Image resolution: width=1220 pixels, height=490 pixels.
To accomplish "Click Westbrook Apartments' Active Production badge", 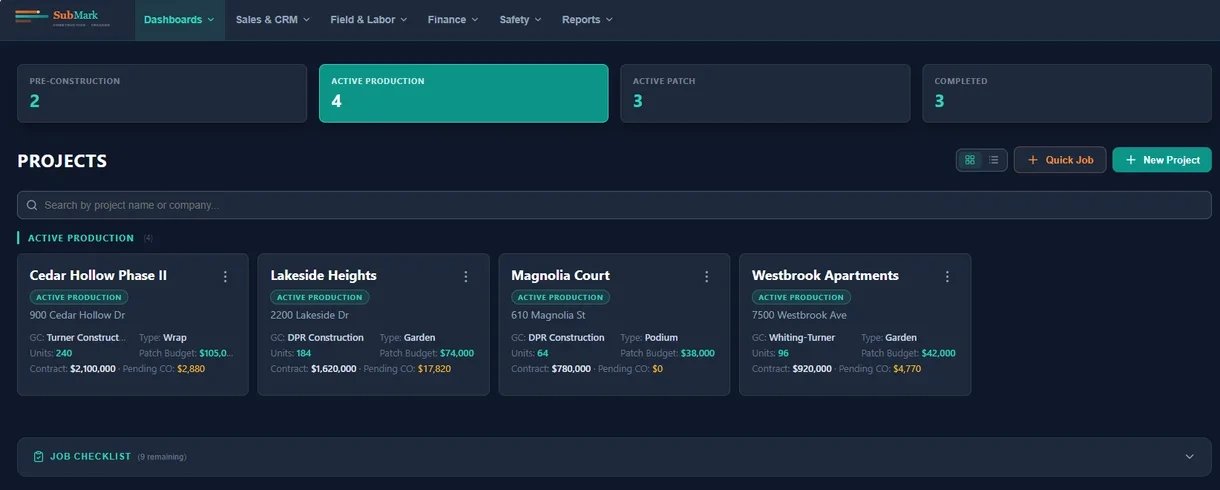I will coord(801,297).
